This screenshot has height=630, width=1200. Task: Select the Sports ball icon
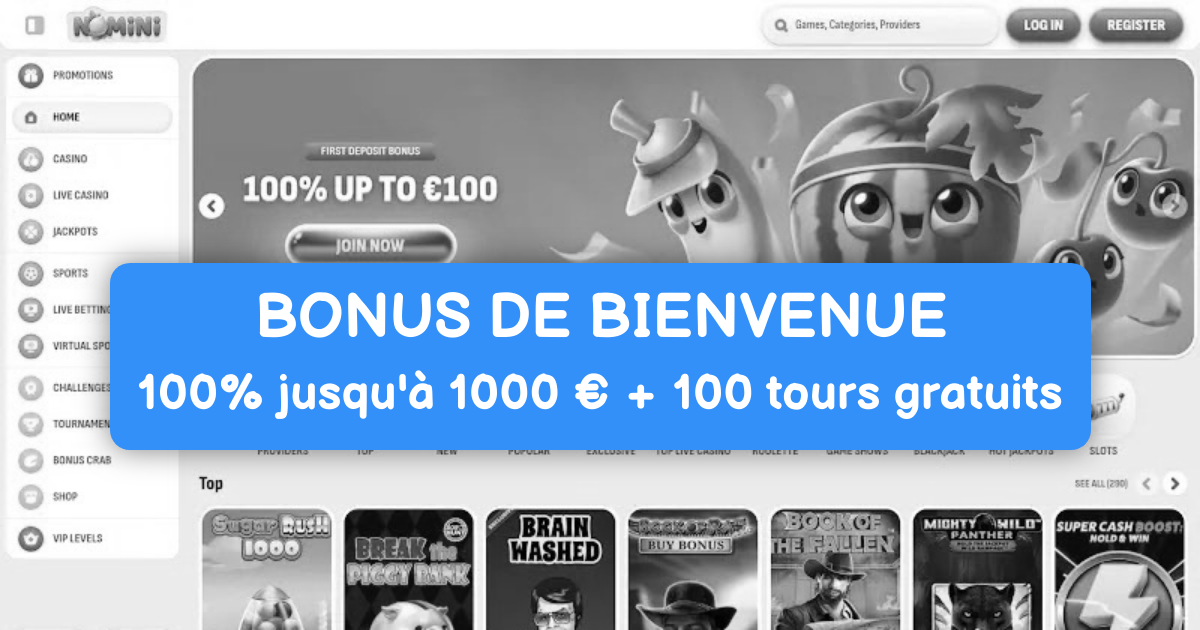31,273
